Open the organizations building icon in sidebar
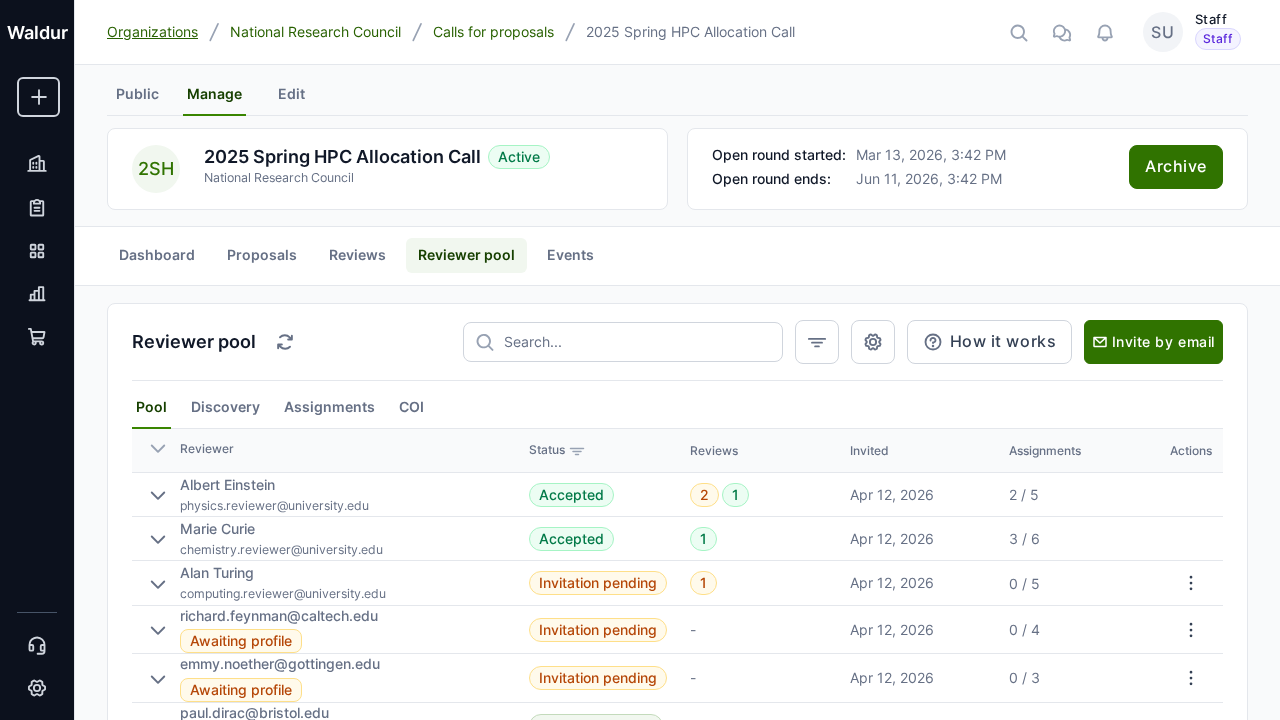 (37, 164)
